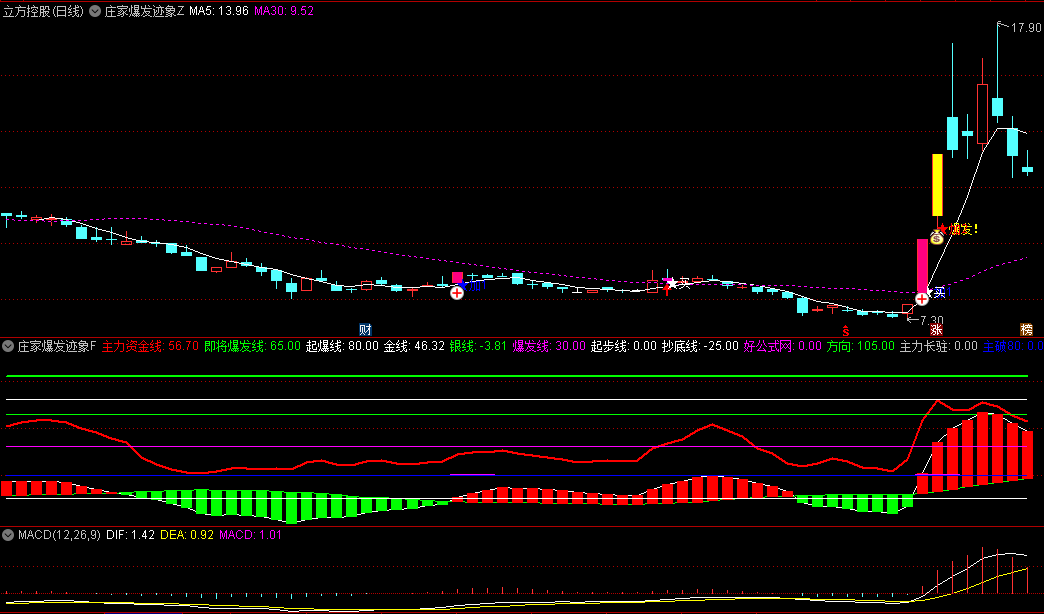Click the 庄家爆发迹象F indicator name
The image size is (1044, 614).
57,346
